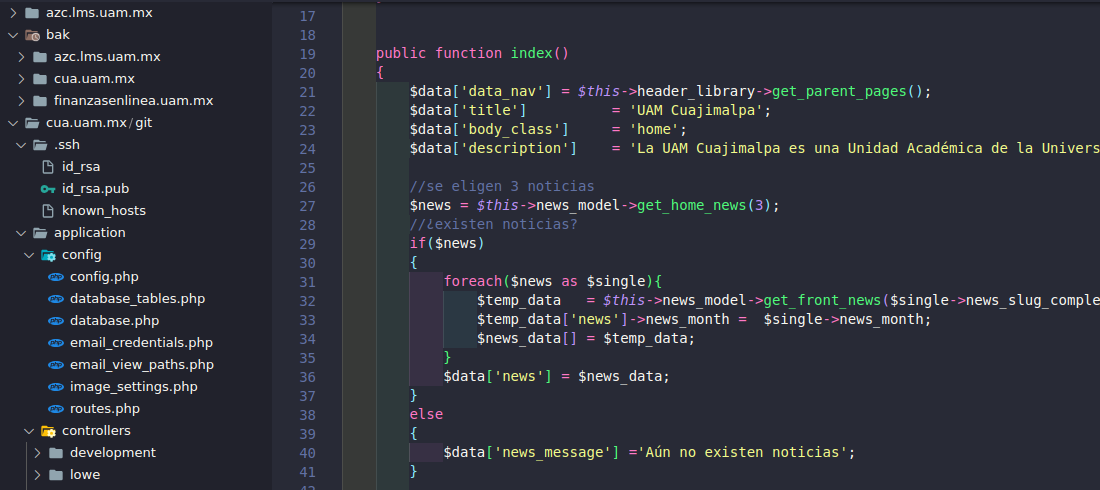
Task: Click the else keyword on line 38
Action: click(427, 414)
